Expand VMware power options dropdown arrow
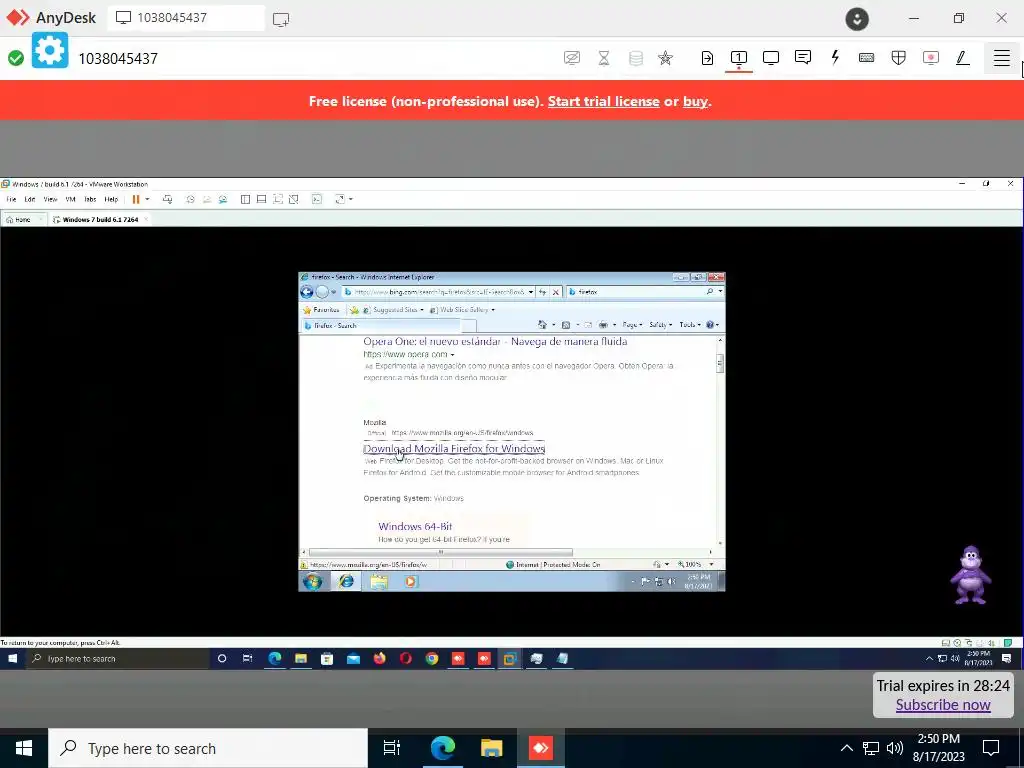 pyautogui.click(x=147, y=199)
